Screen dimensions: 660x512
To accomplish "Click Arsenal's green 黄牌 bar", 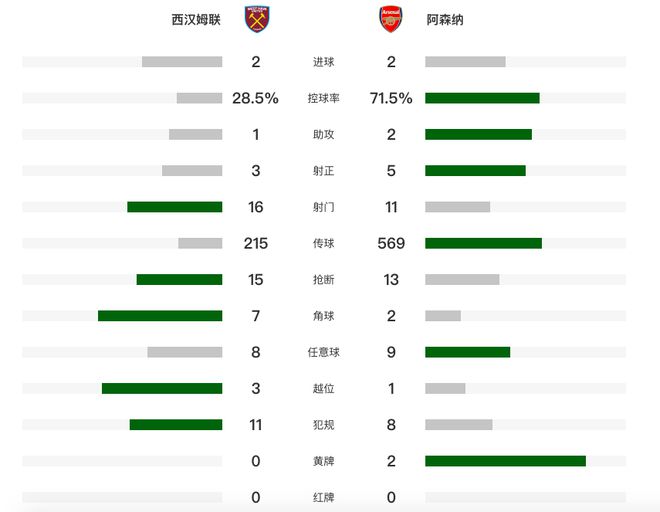I will click(505, 461).
